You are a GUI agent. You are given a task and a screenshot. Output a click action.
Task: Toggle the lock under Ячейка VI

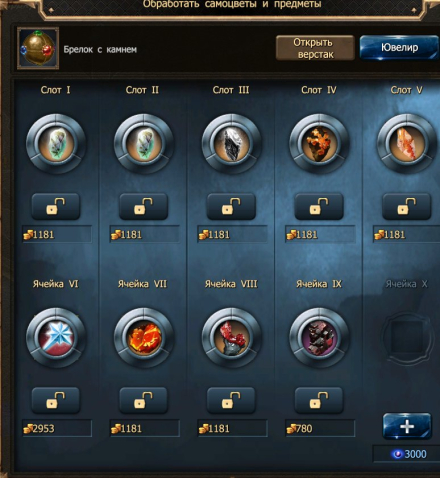coord(56,400)
